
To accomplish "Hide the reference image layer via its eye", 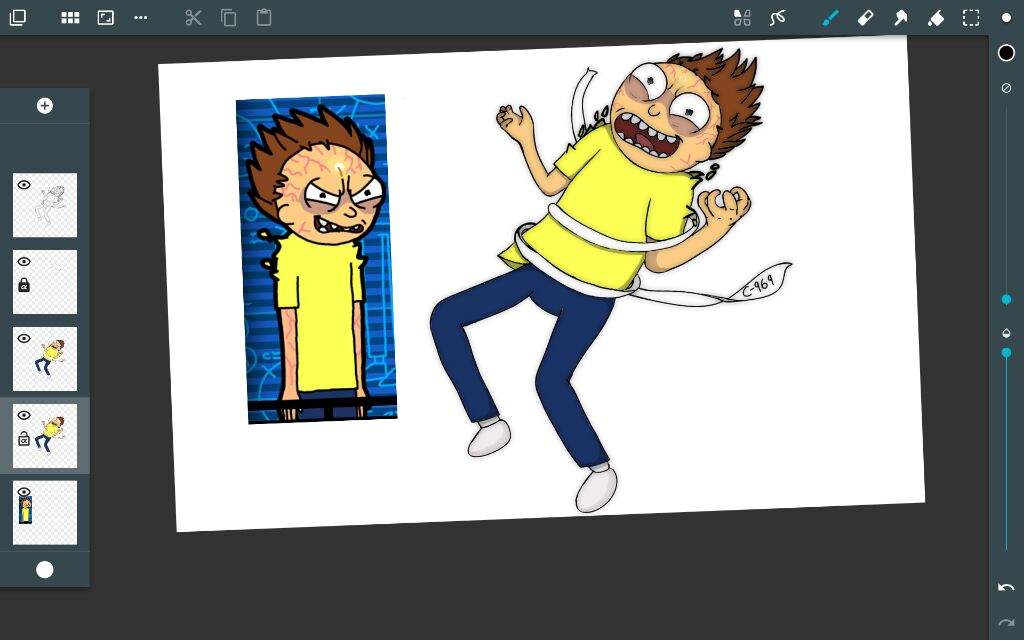I will pos(24,492).
